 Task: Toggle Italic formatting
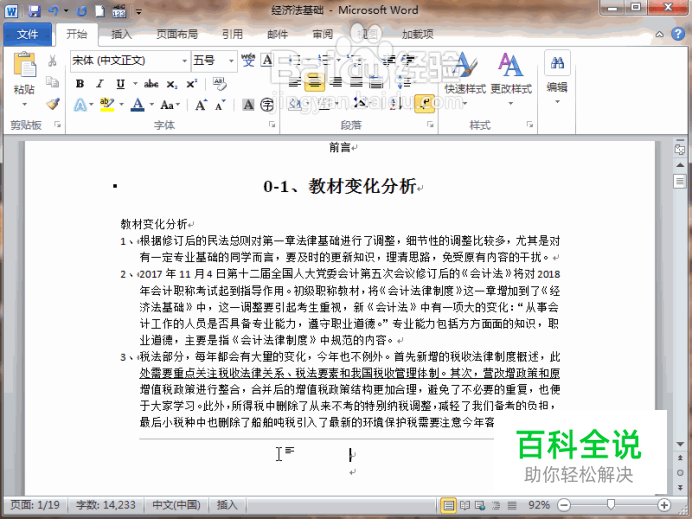coord(100,83)
